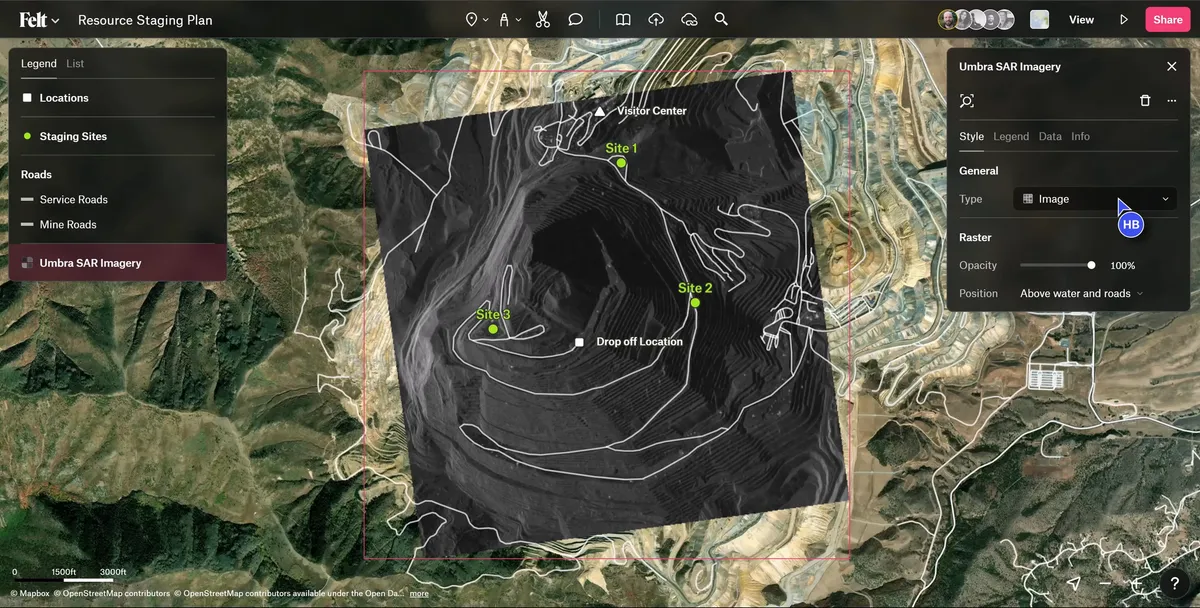
Task: Click the Site 2 green marker
Action: tap(695, 302)
